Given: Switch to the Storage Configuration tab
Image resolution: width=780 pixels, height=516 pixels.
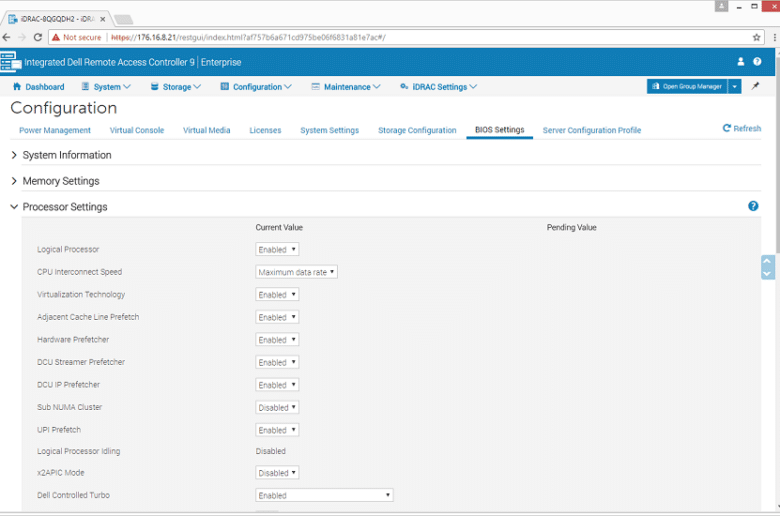Looking at the screenshot, I should pos(417,130).
